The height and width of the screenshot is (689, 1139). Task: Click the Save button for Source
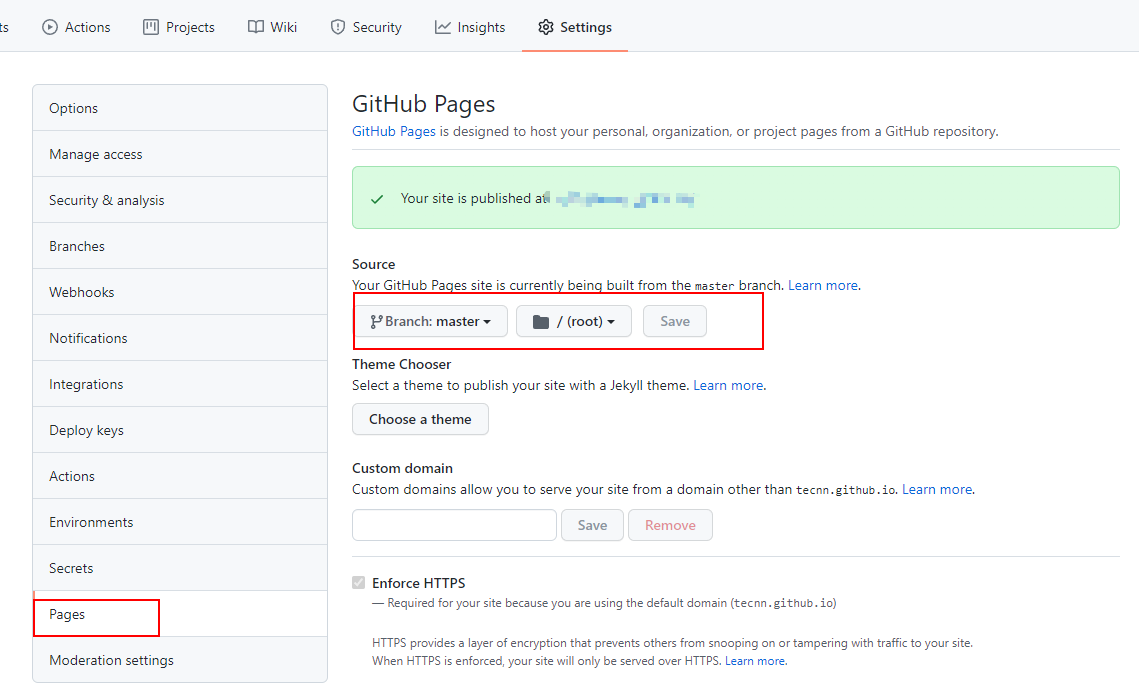(x=675, y=322)
